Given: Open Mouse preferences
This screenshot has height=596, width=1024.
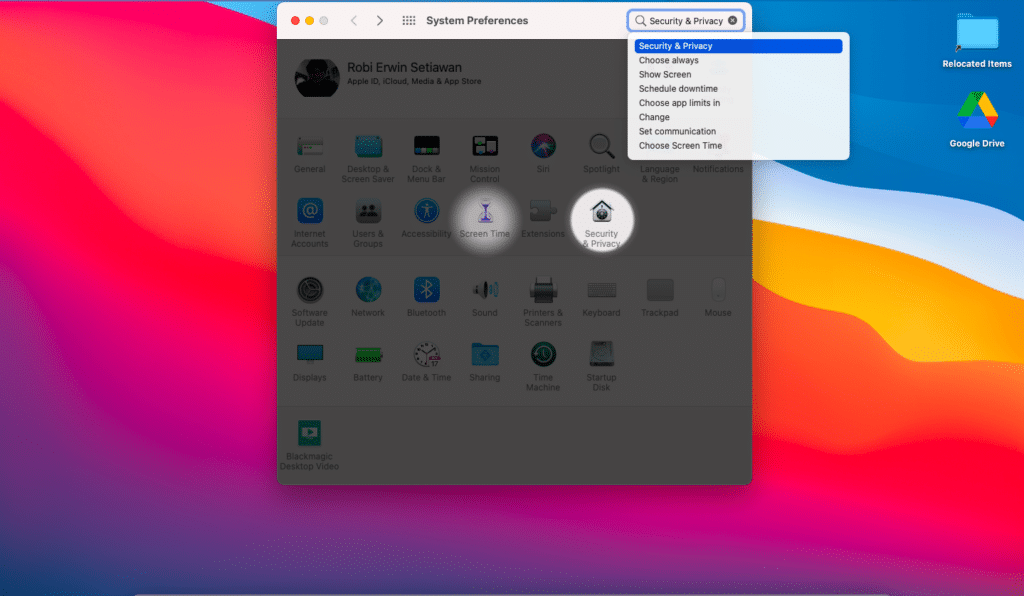Looking at the screenshot, I should [718, 298].
